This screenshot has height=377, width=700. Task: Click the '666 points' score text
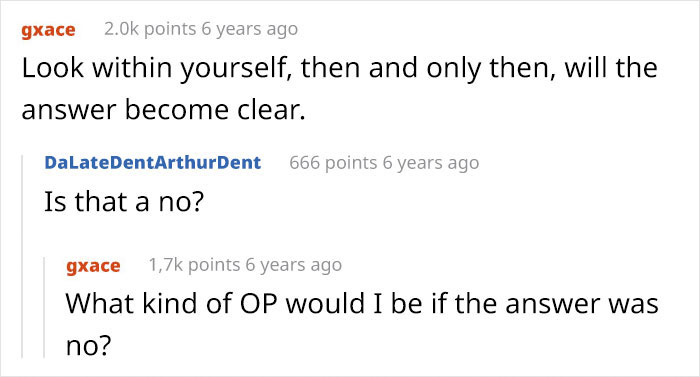click(333, 163)
